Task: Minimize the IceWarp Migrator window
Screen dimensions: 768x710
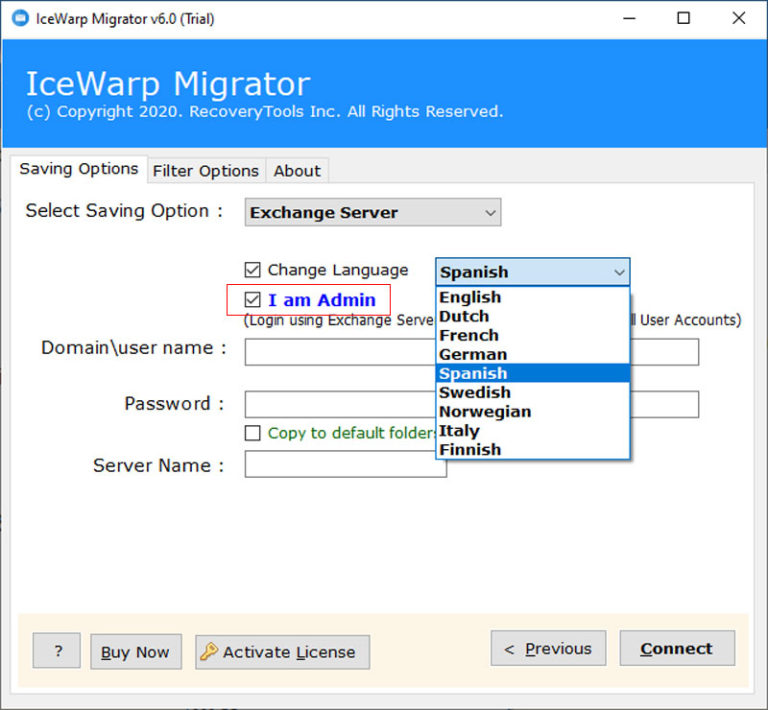Action: (x=629, y=19)
